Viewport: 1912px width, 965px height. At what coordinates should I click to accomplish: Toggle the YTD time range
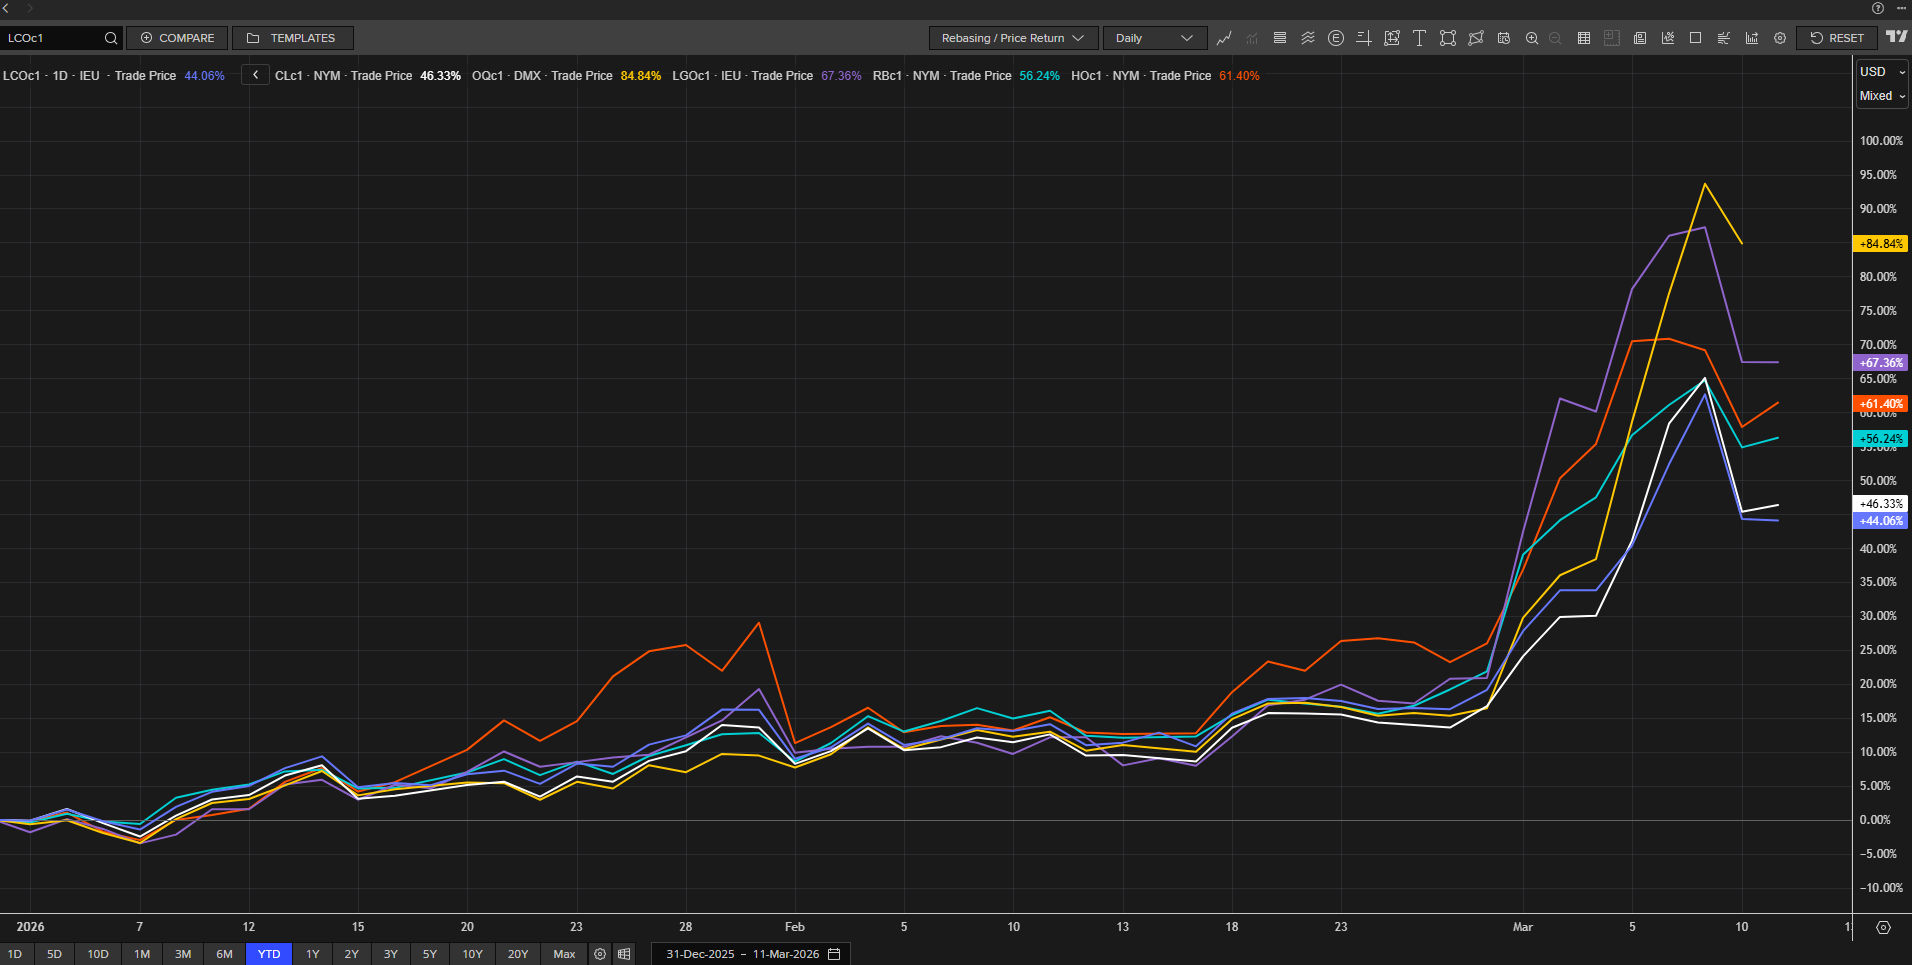point(269,954)
